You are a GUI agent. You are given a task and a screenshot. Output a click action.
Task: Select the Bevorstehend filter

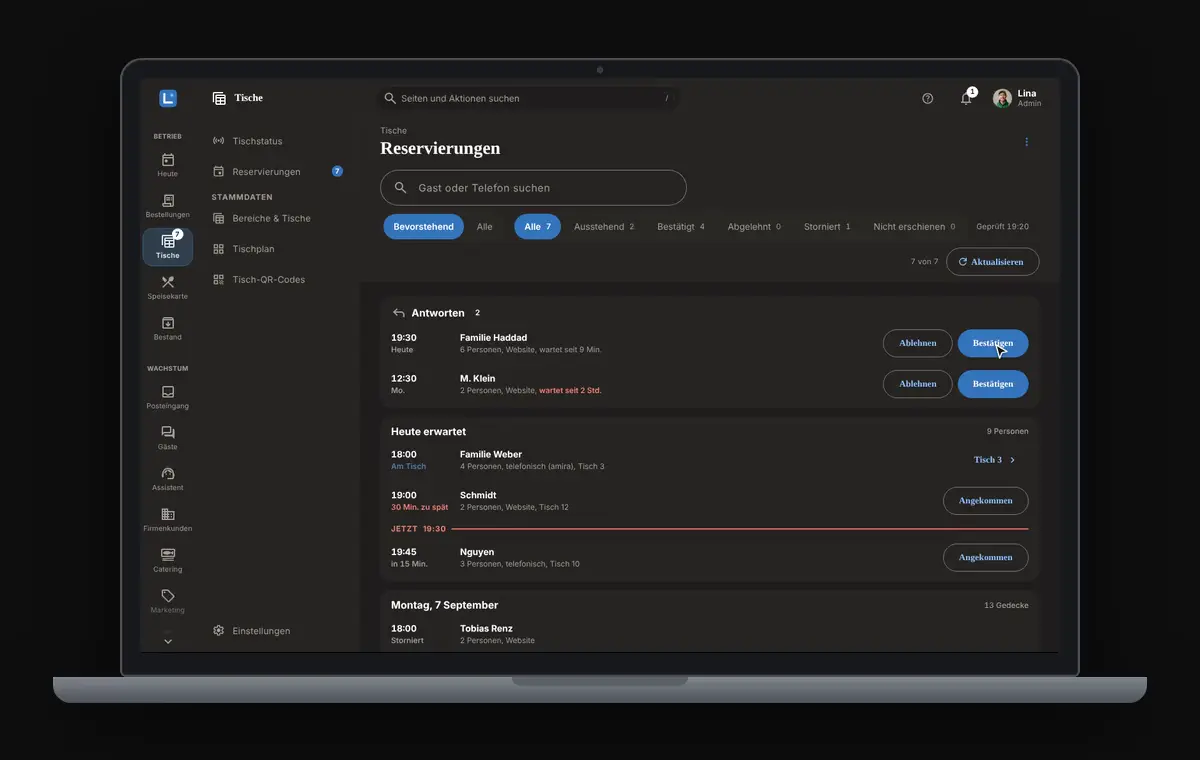tap(423, 227)
